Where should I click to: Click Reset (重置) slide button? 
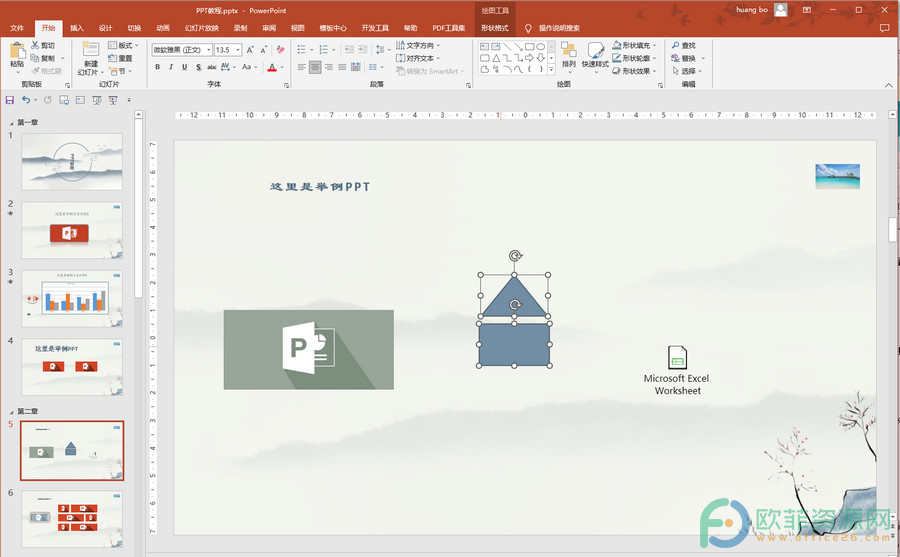tap(121, 58)
